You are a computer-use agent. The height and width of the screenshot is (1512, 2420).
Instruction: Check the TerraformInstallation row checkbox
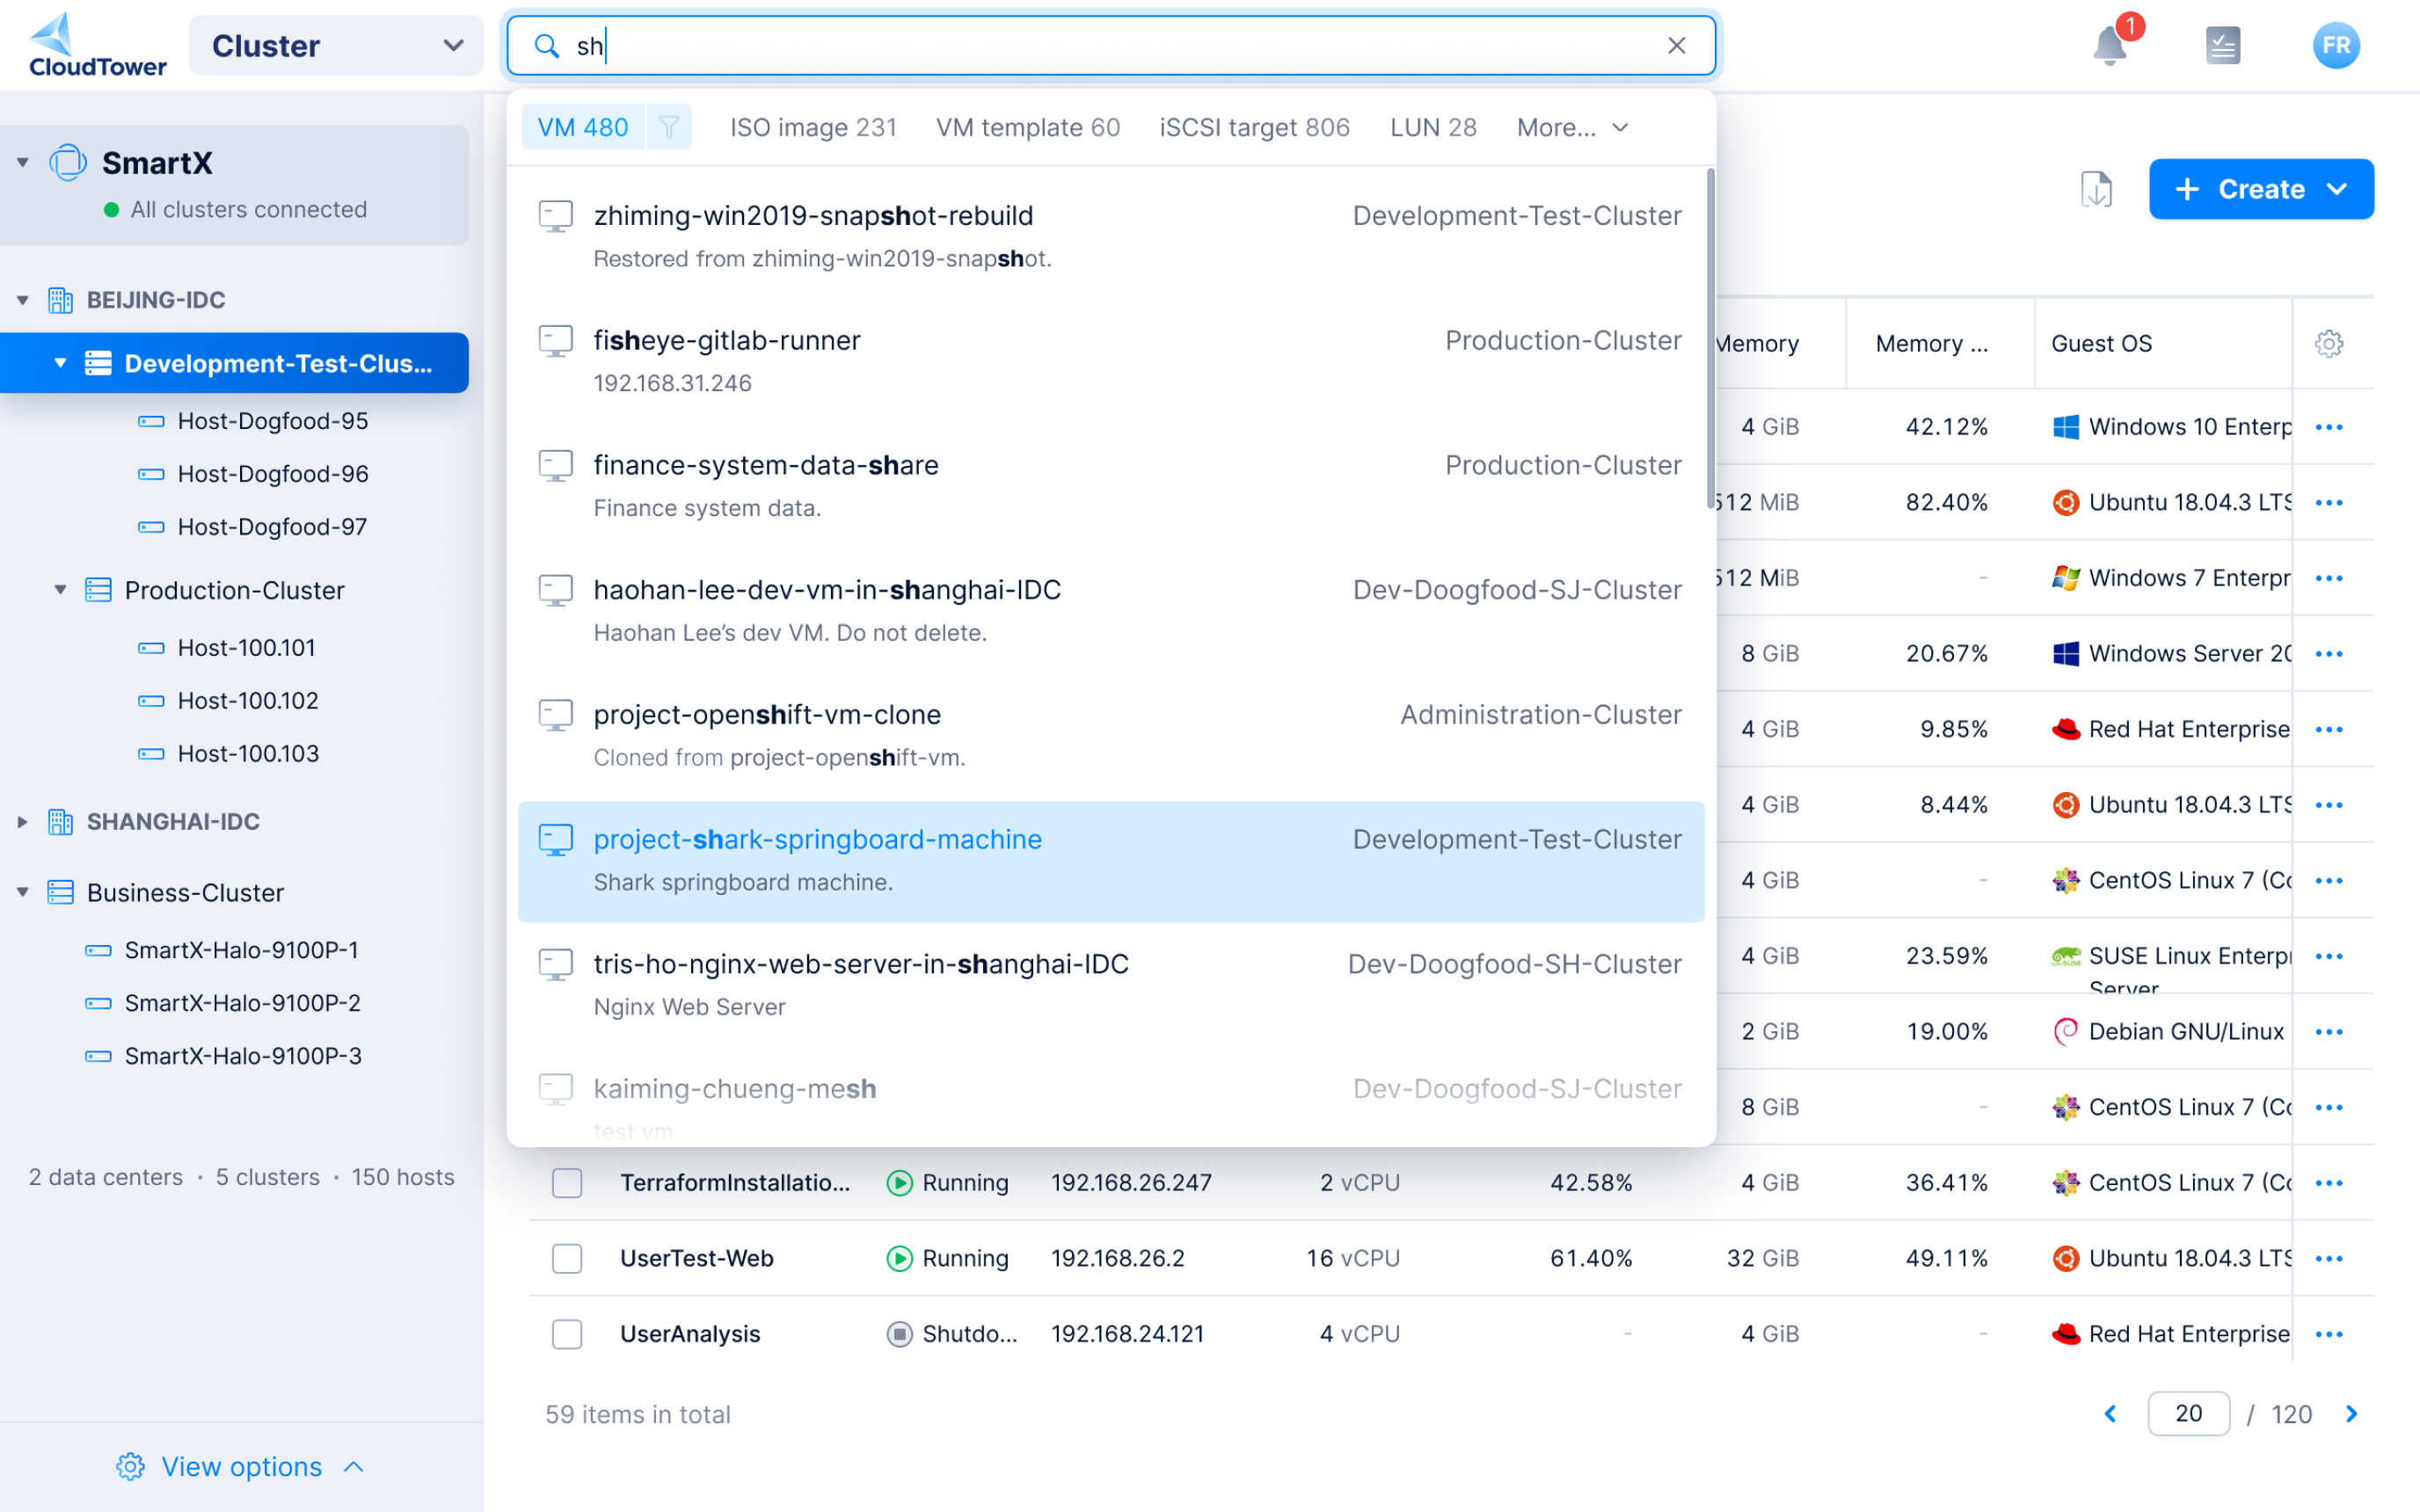tap(567, 1183)
